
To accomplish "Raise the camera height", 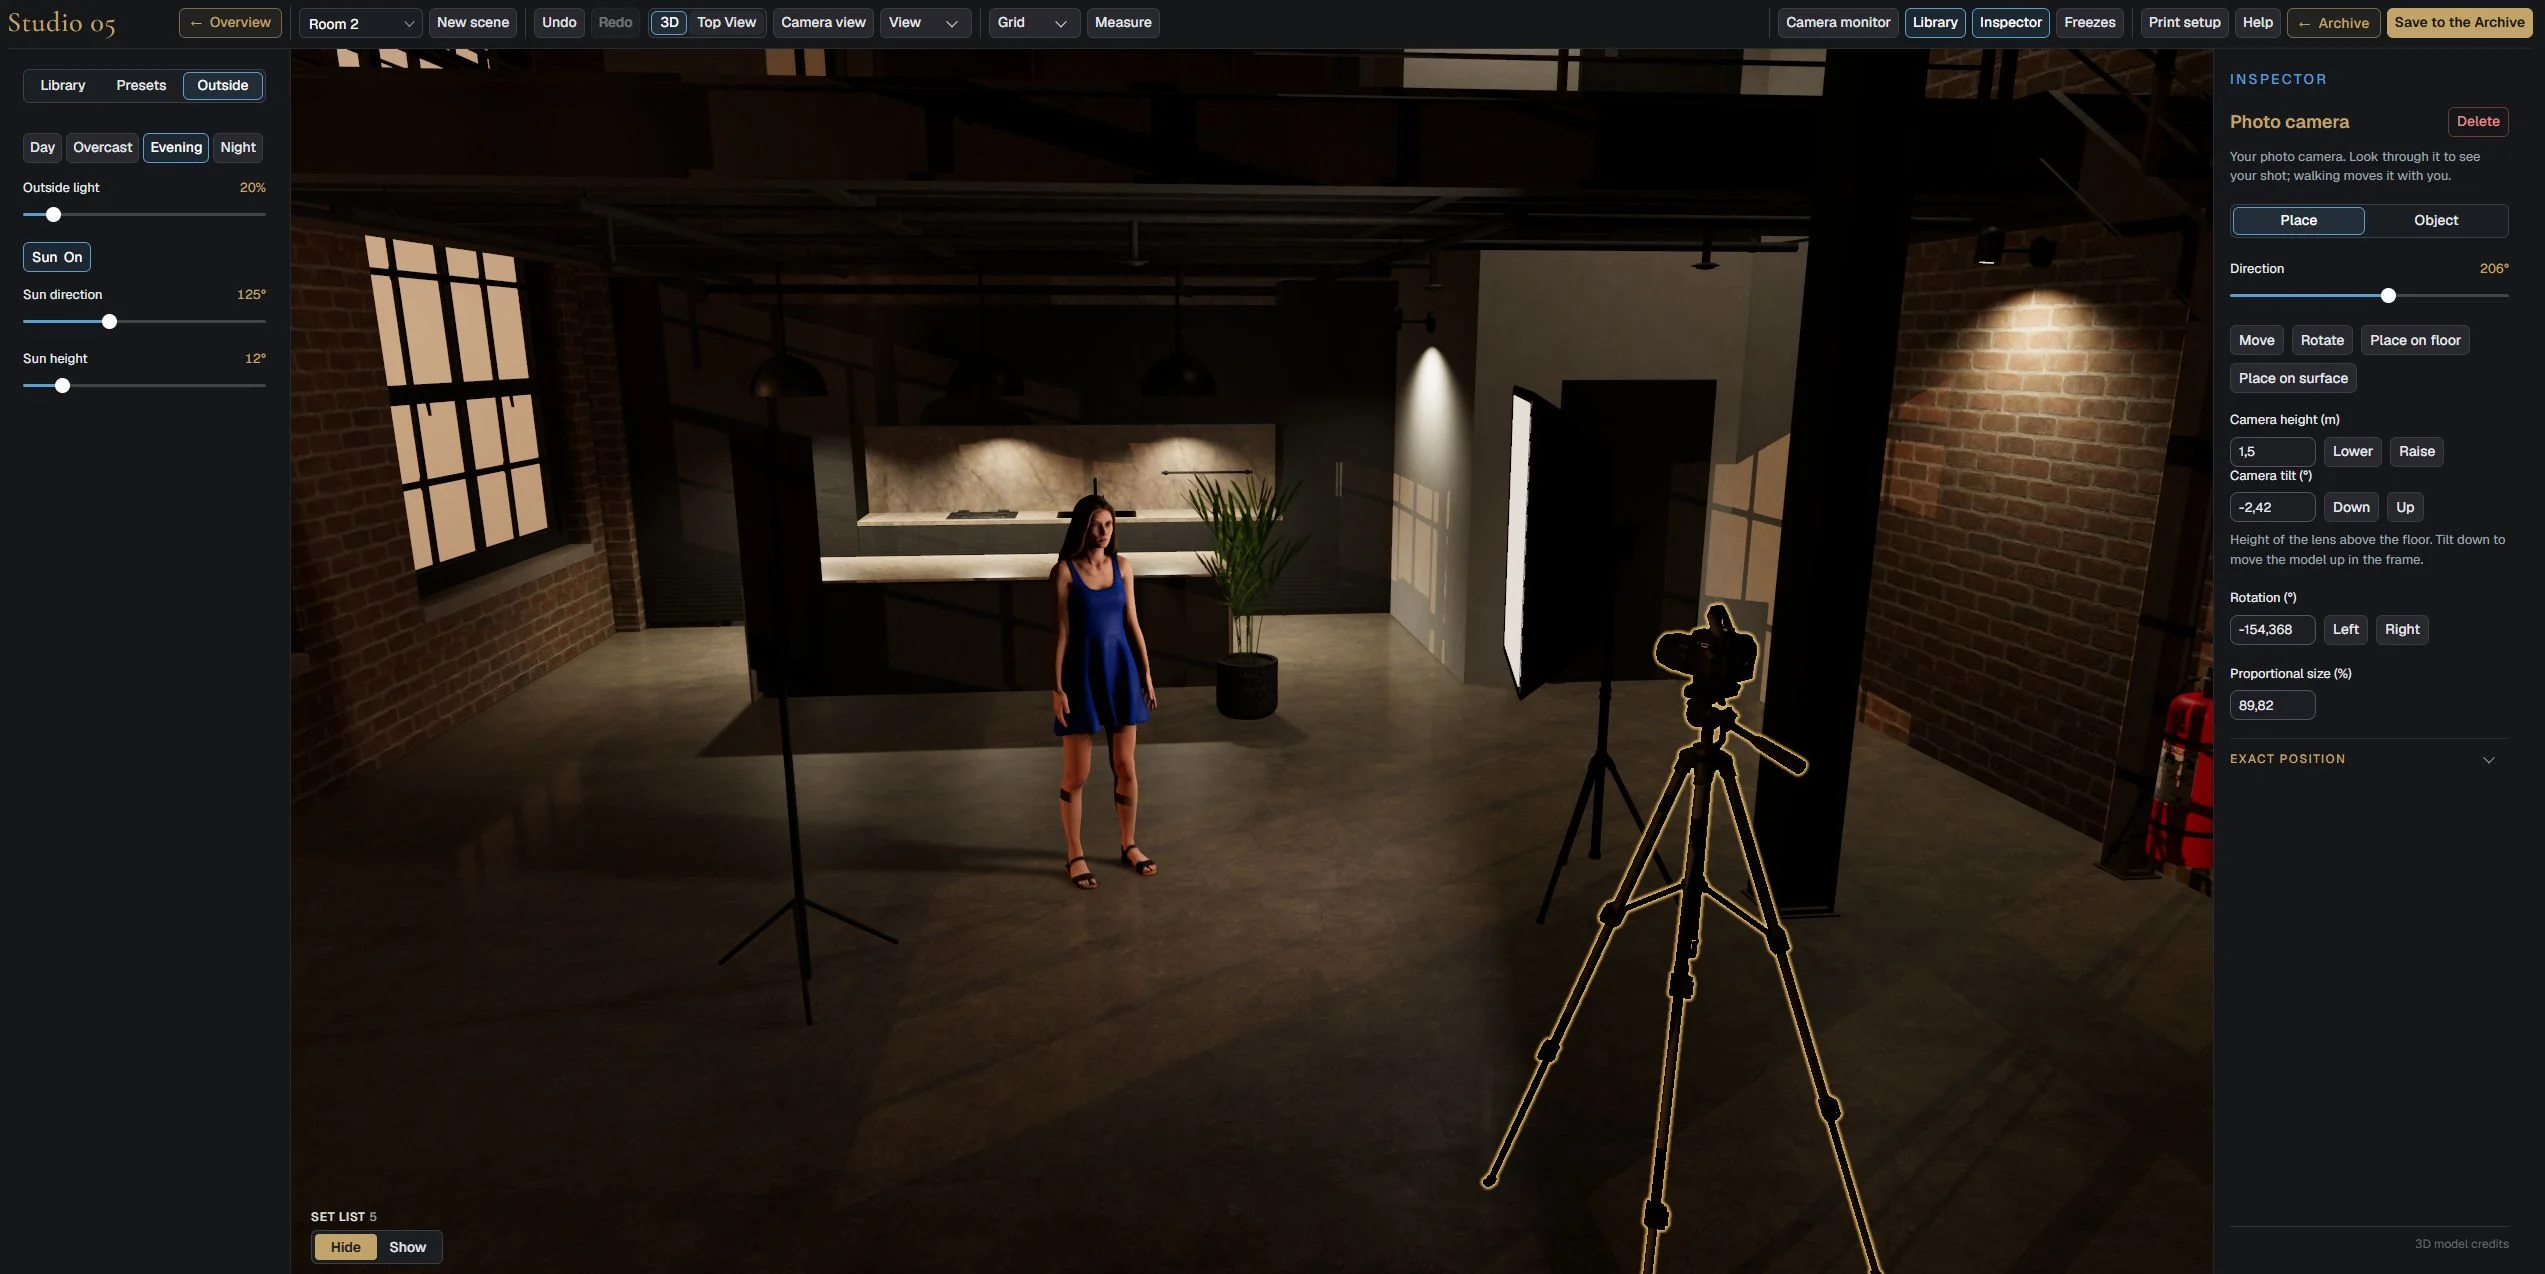I will pos(2417,452).
